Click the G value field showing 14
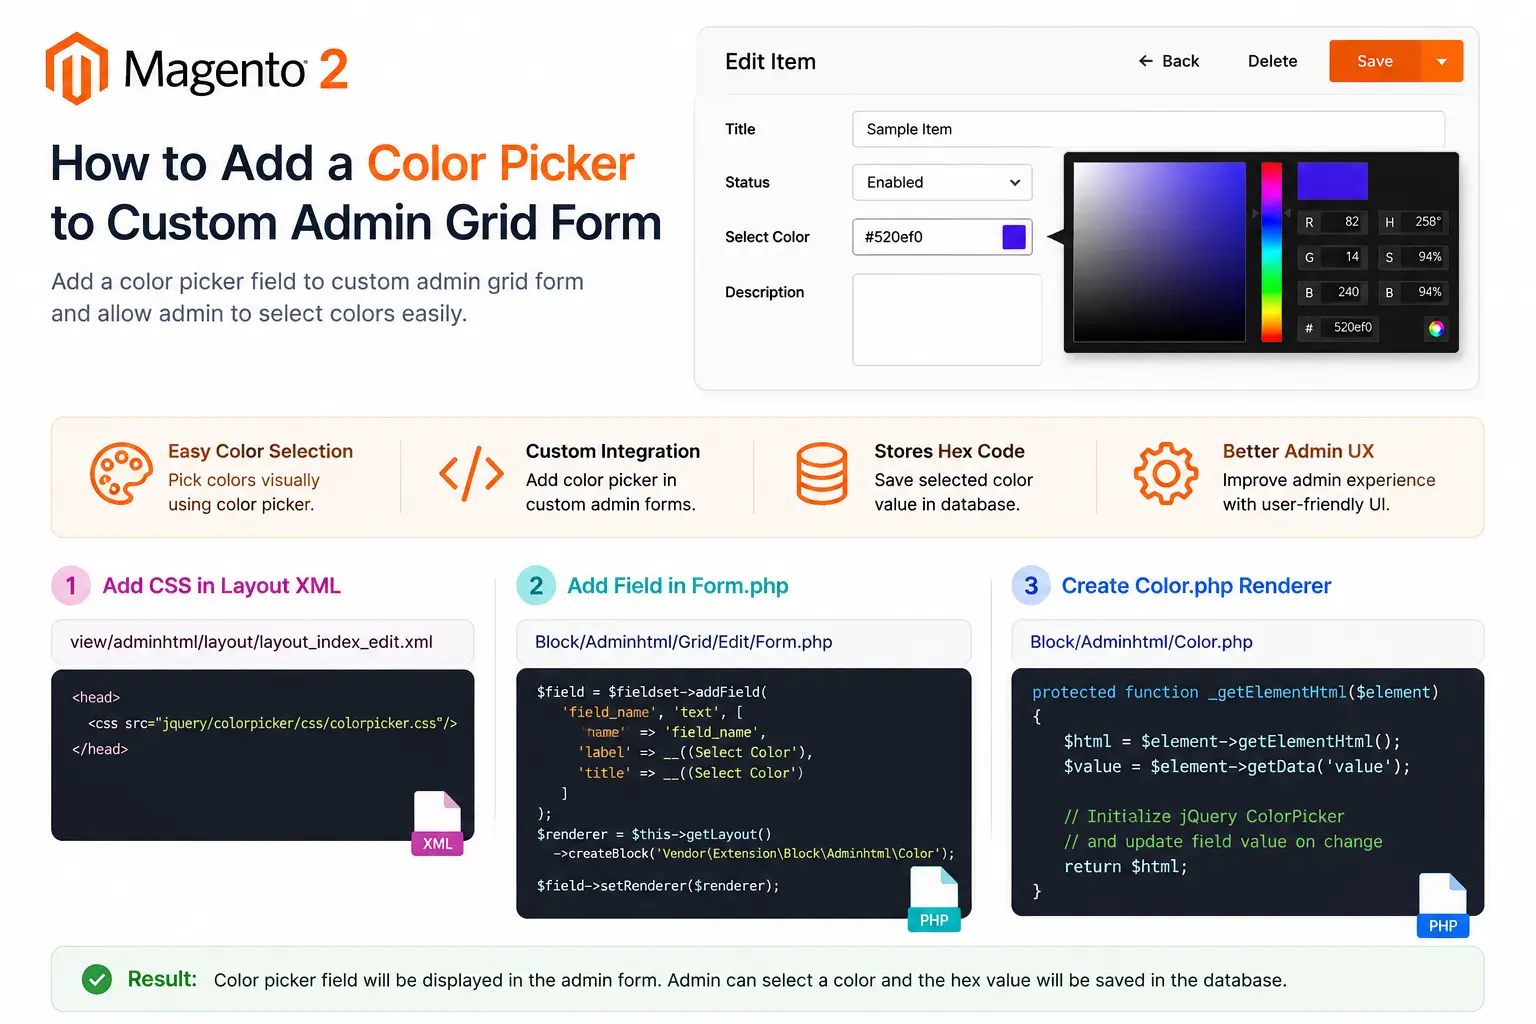Image resolution: width=1536 pixels, height=1024 pixels. 1331,257
